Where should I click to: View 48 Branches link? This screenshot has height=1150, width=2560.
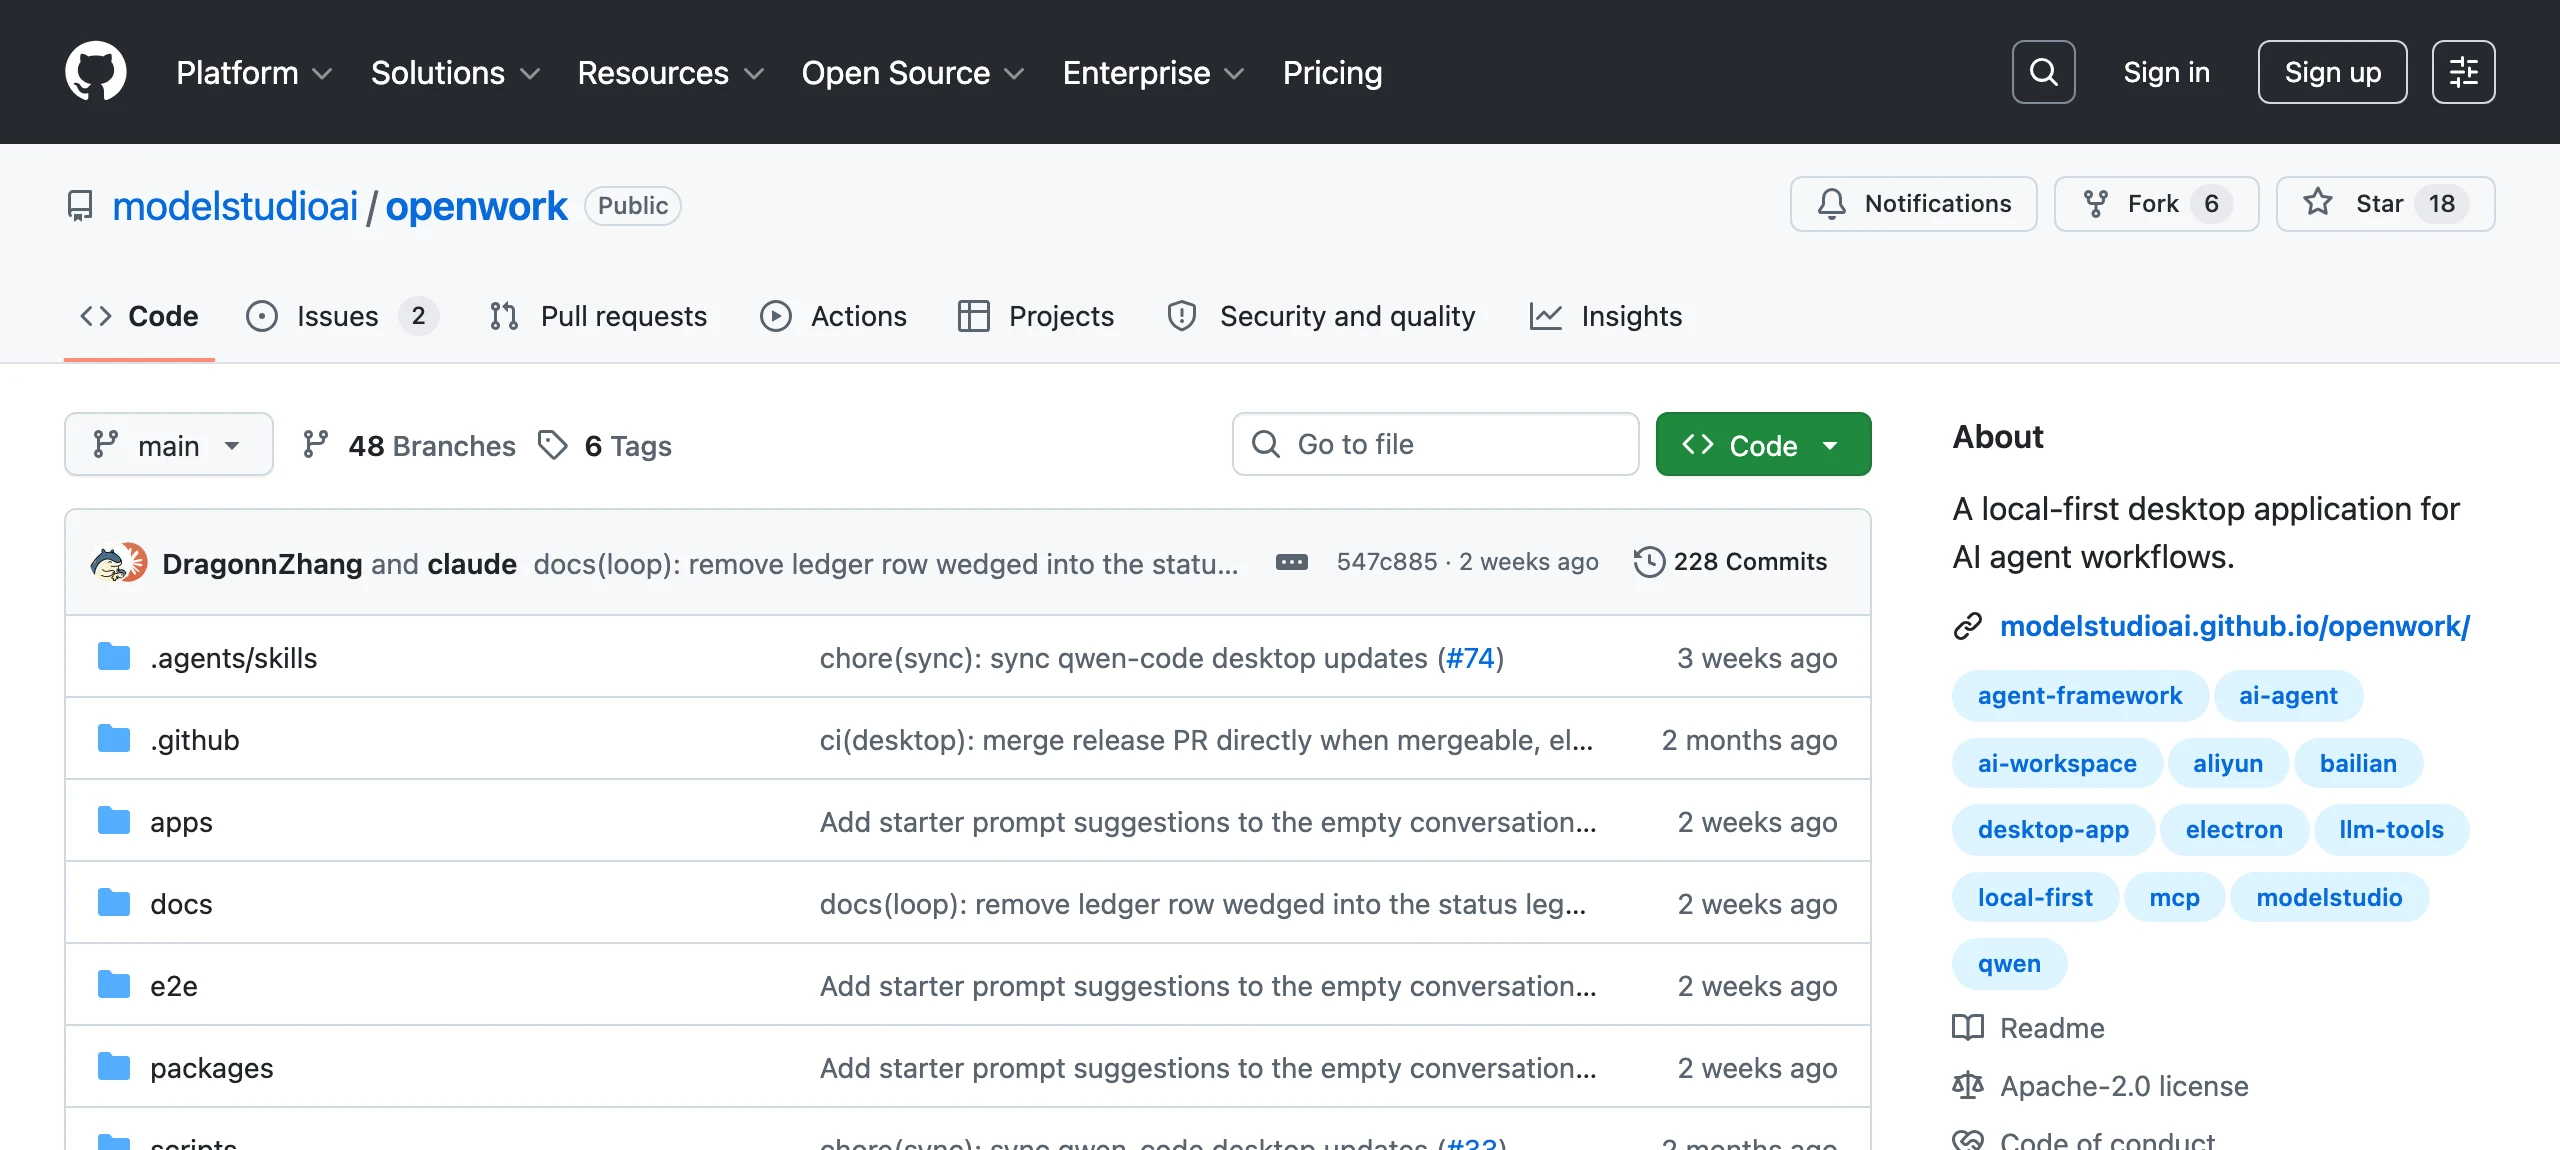click(x=408, y=445)
